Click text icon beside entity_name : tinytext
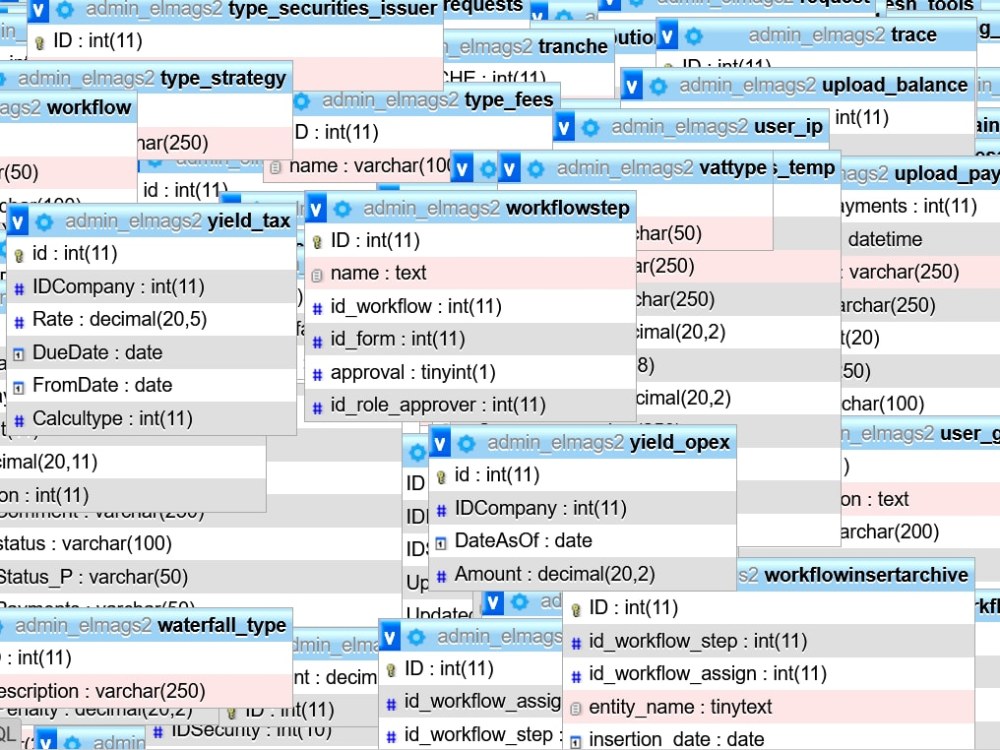 tap(575, 709)
